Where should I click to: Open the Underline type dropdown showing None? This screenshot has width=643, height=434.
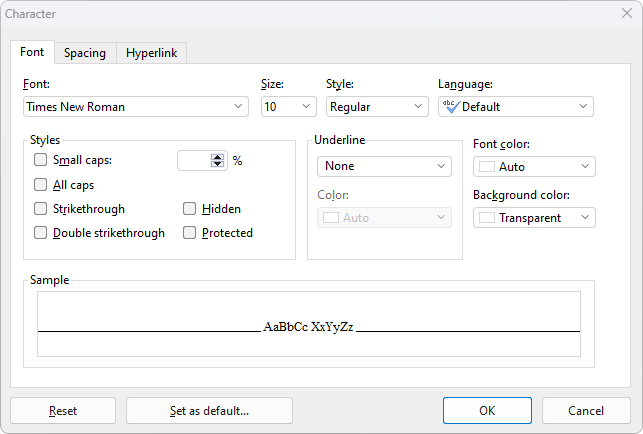point(384,166)
